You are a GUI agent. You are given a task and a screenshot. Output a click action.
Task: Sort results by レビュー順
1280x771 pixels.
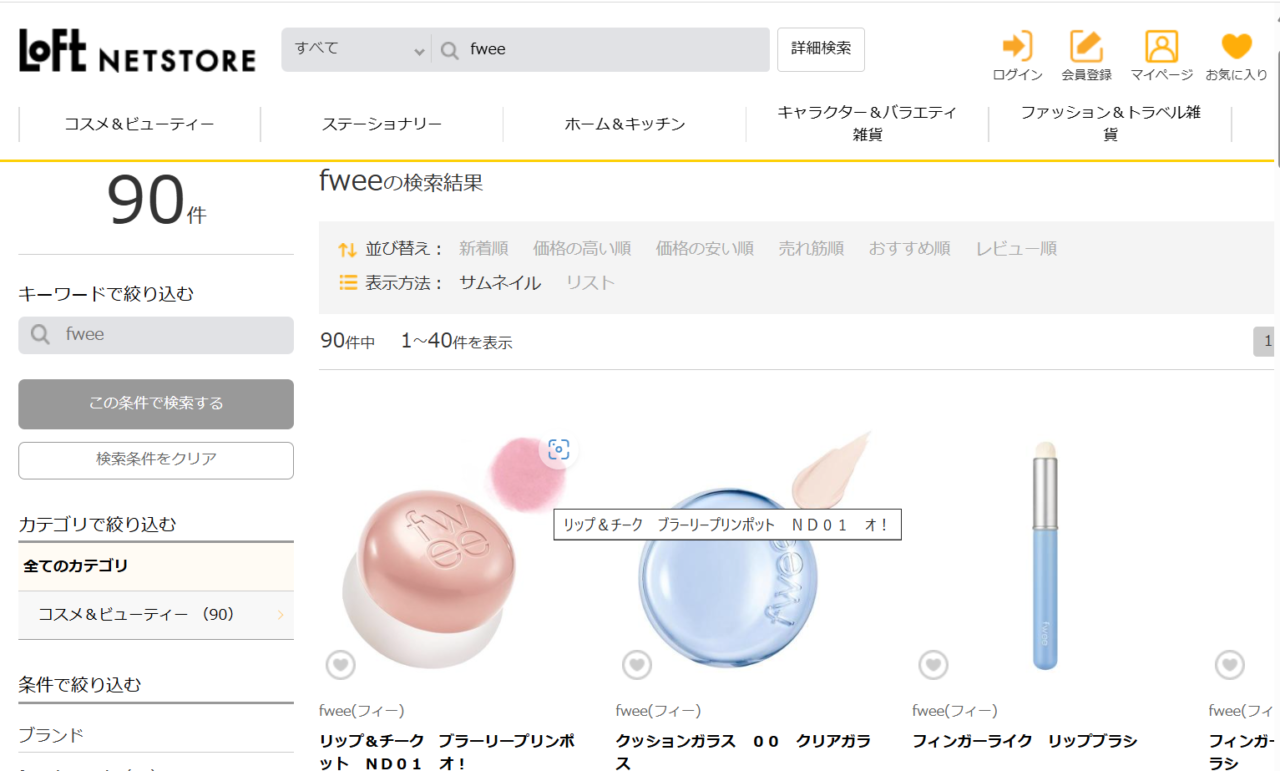pyautogui.click(x=1016, y=248)
